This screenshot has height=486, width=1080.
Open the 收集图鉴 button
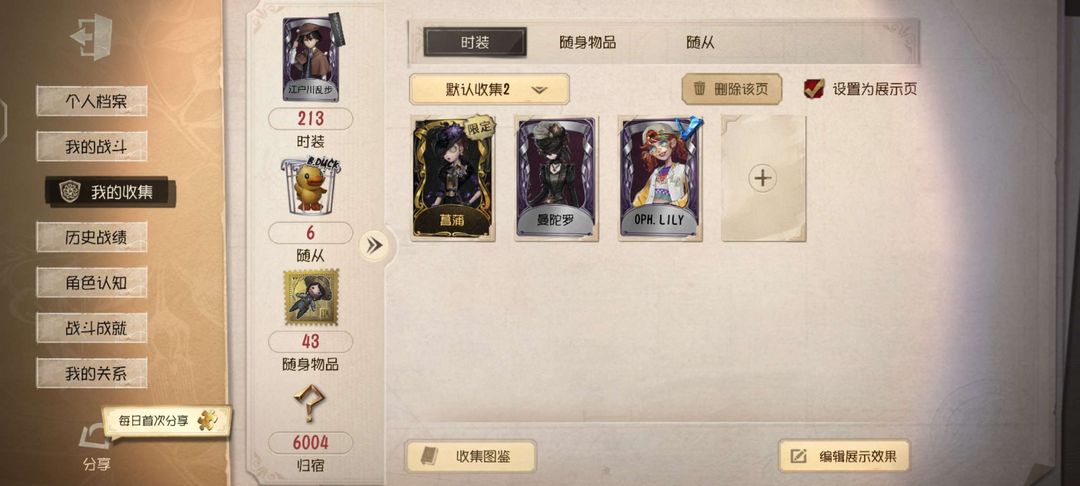click(x=470, y=456)
